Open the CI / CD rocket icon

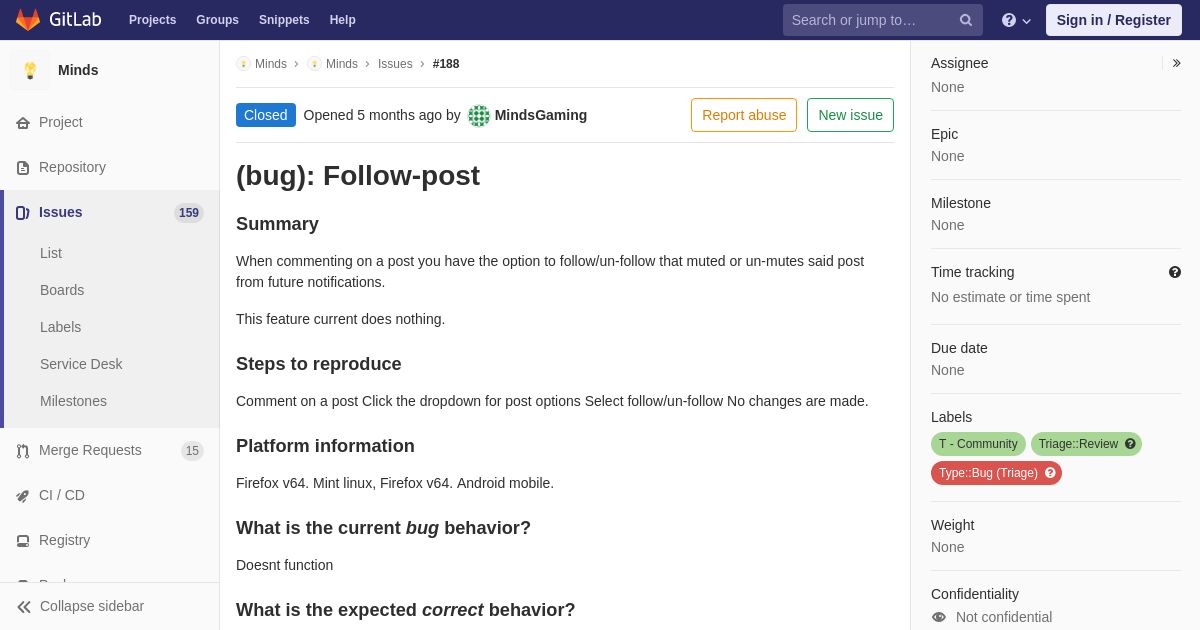point(23,496)
